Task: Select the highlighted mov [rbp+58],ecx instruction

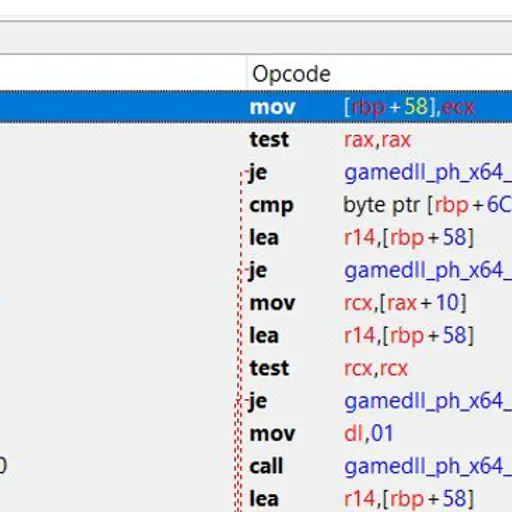Action: point(256,107)
